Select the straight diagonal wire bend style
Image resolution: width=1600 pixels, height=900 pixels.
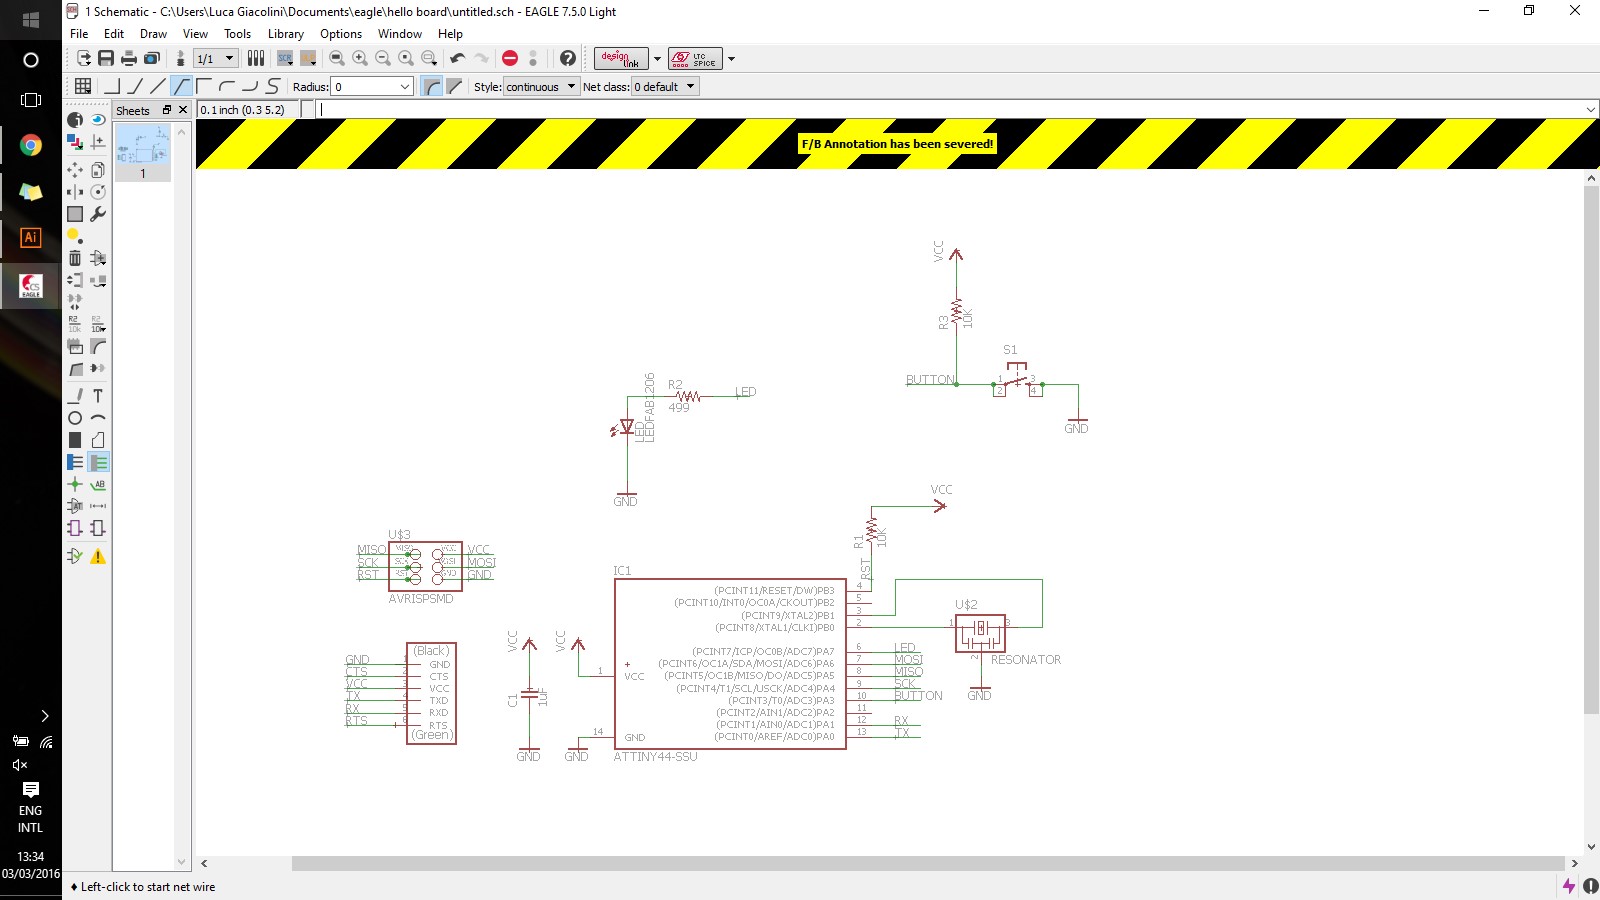158,87
